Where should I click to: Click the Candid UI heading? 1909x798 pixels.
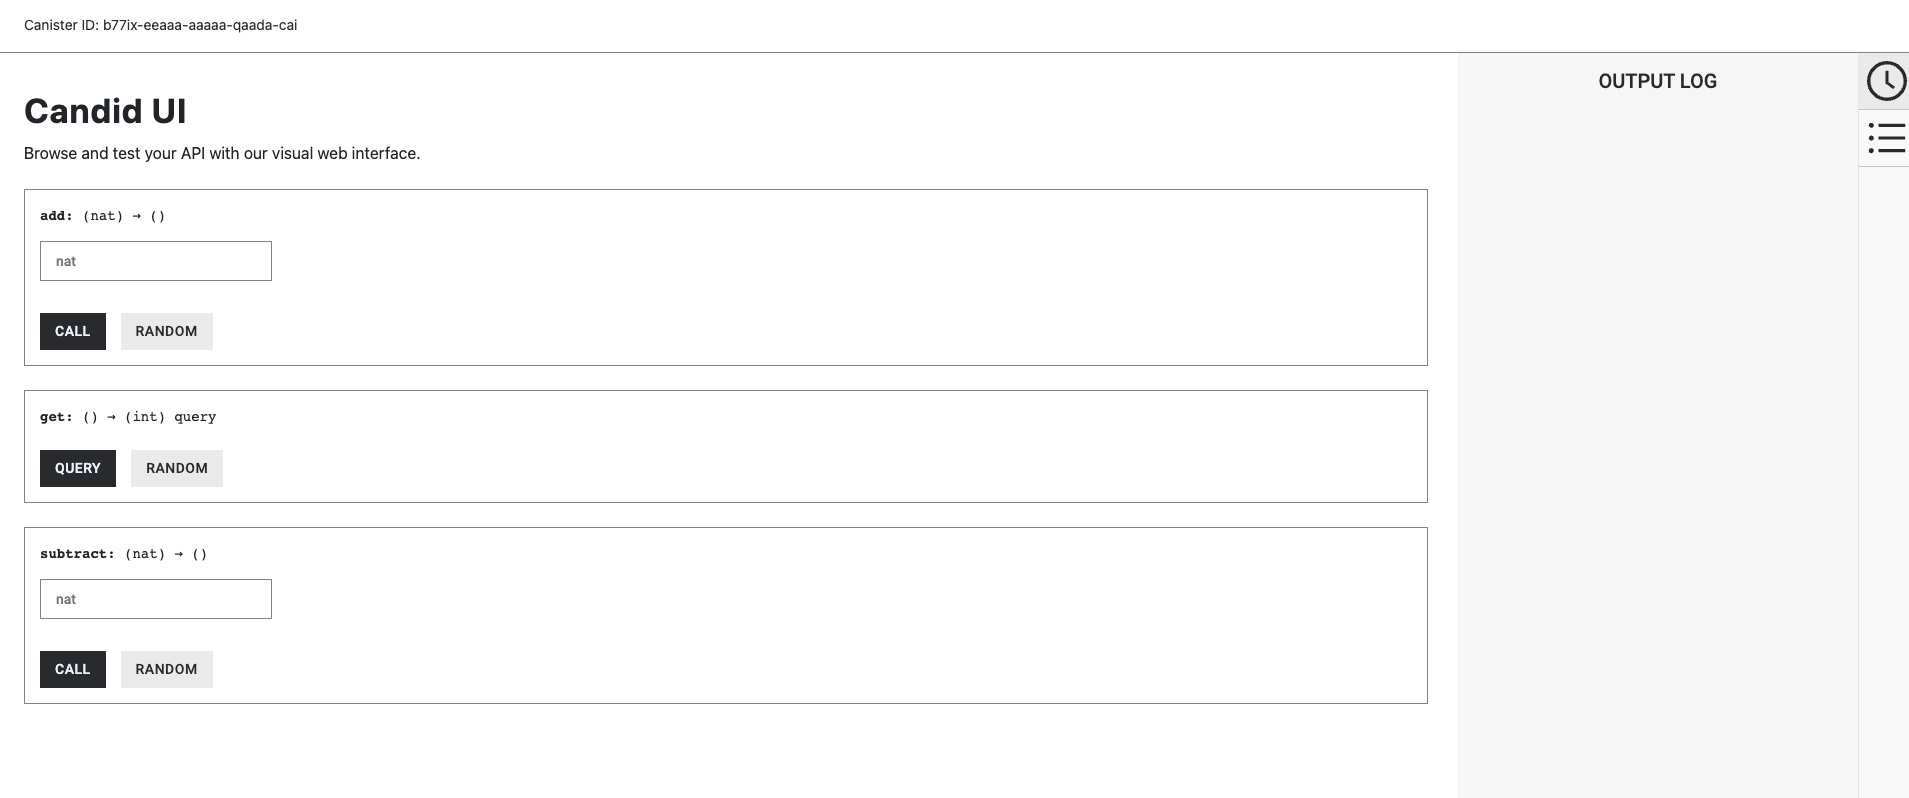tap(105, 111)
